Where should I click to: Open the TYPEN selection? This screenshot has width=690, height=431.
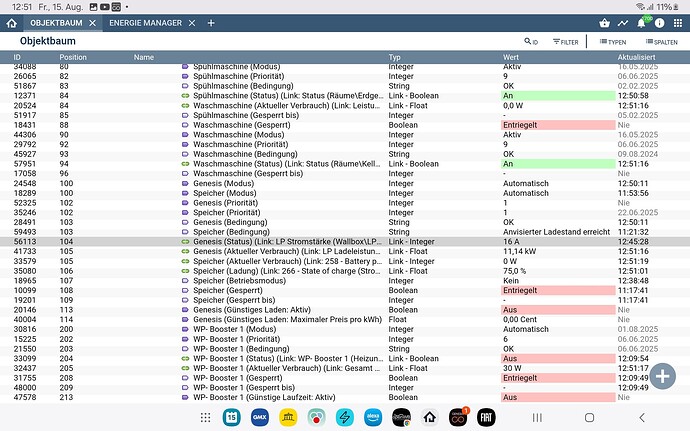(613, 42)
